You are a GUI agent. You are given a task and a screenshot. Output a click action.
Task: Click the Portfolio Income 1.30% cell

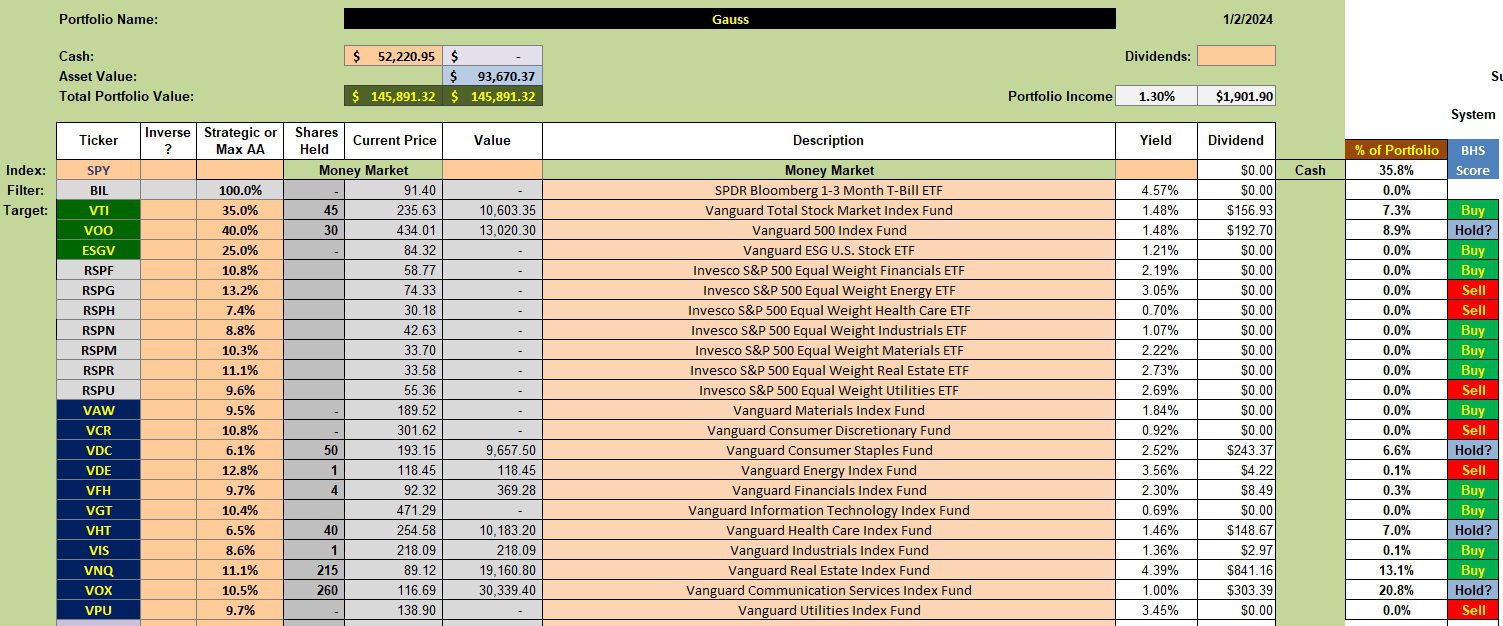click(x=1155, y=96)
